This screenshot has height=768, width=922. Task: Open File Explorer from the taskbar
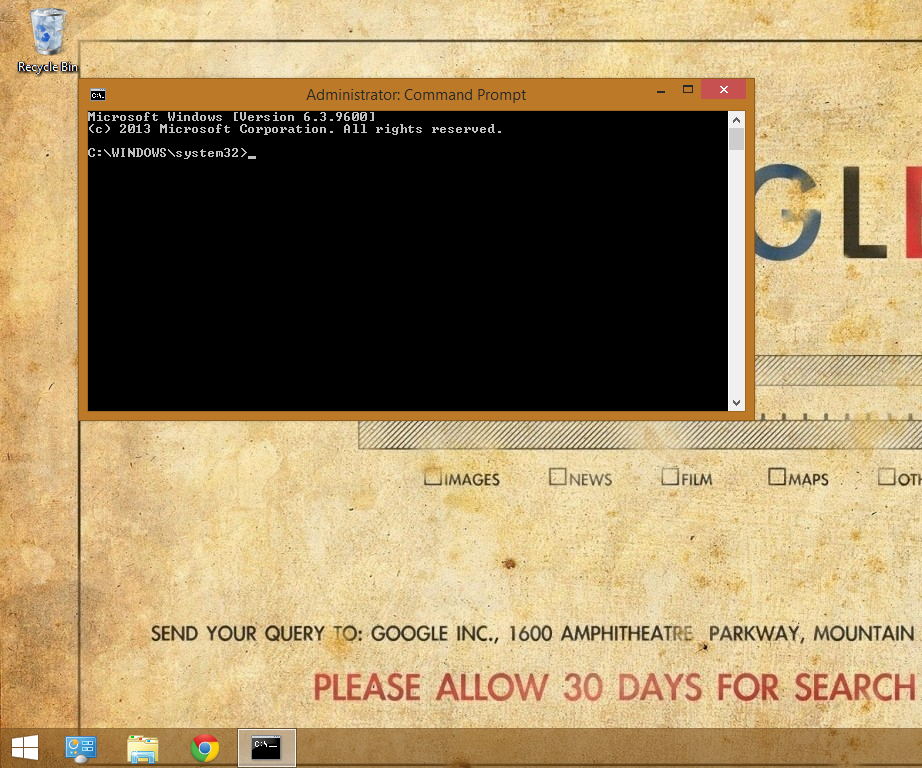[x=142, y=747]
